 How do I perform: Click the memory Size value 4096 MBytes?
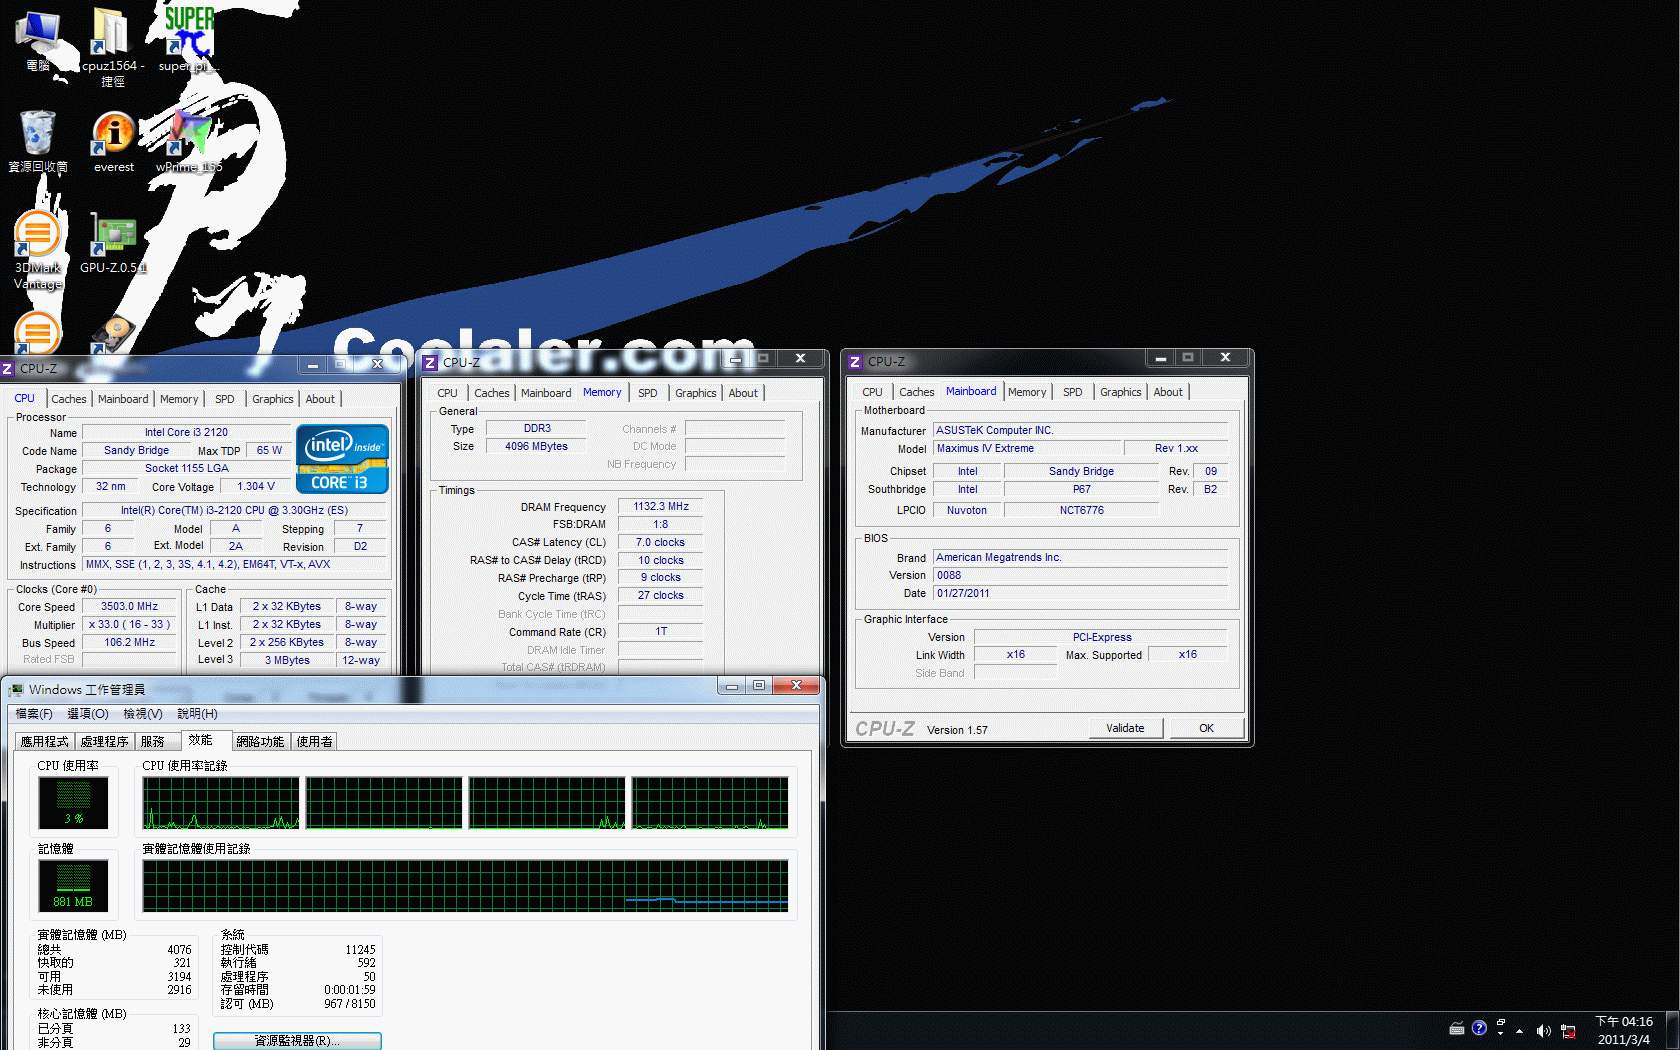click(x=536, y=447)
